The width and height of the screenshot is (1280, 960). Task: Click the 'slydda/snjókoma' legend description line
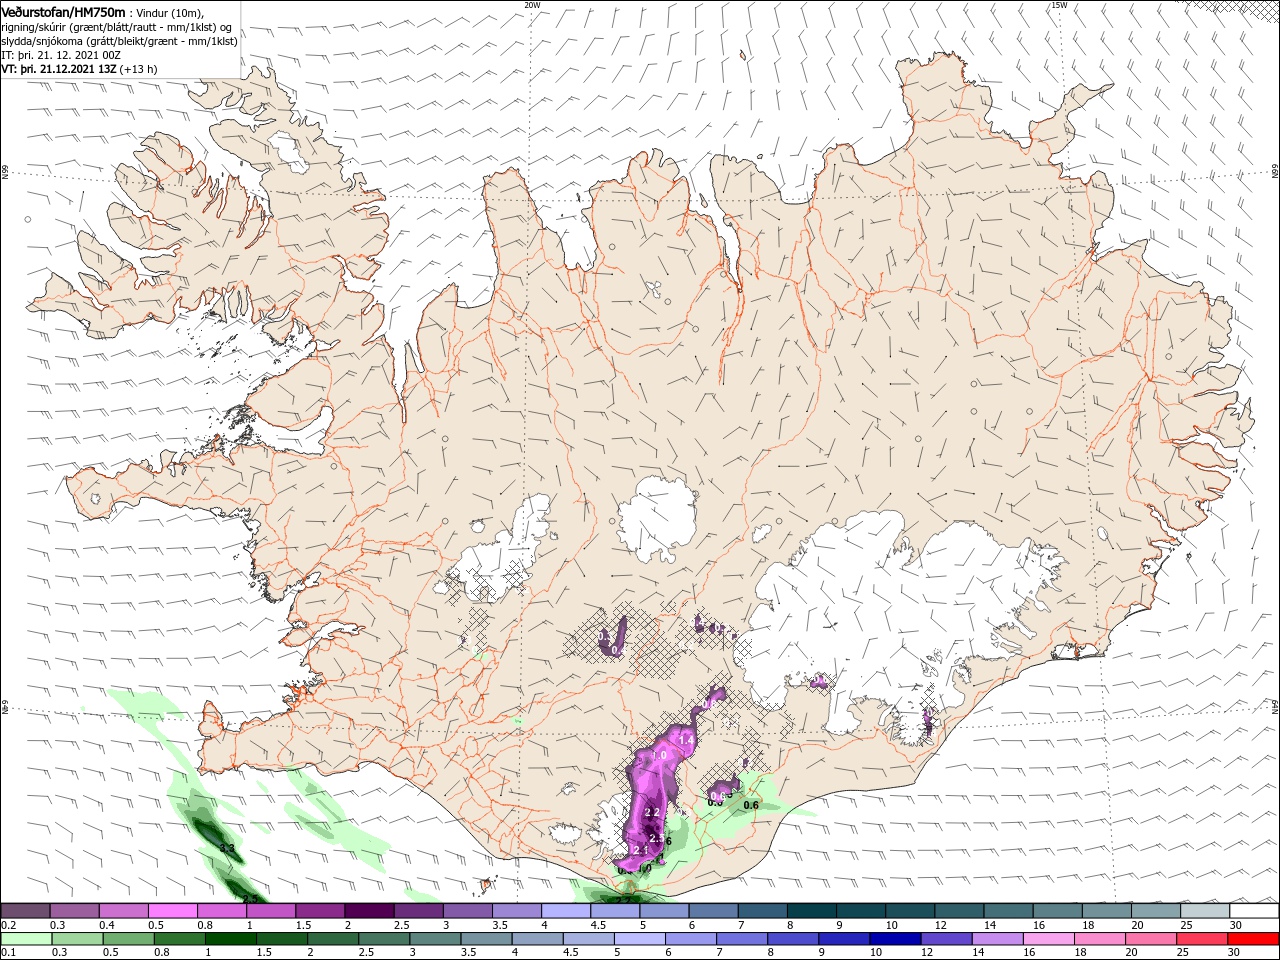tap(119, 41)
